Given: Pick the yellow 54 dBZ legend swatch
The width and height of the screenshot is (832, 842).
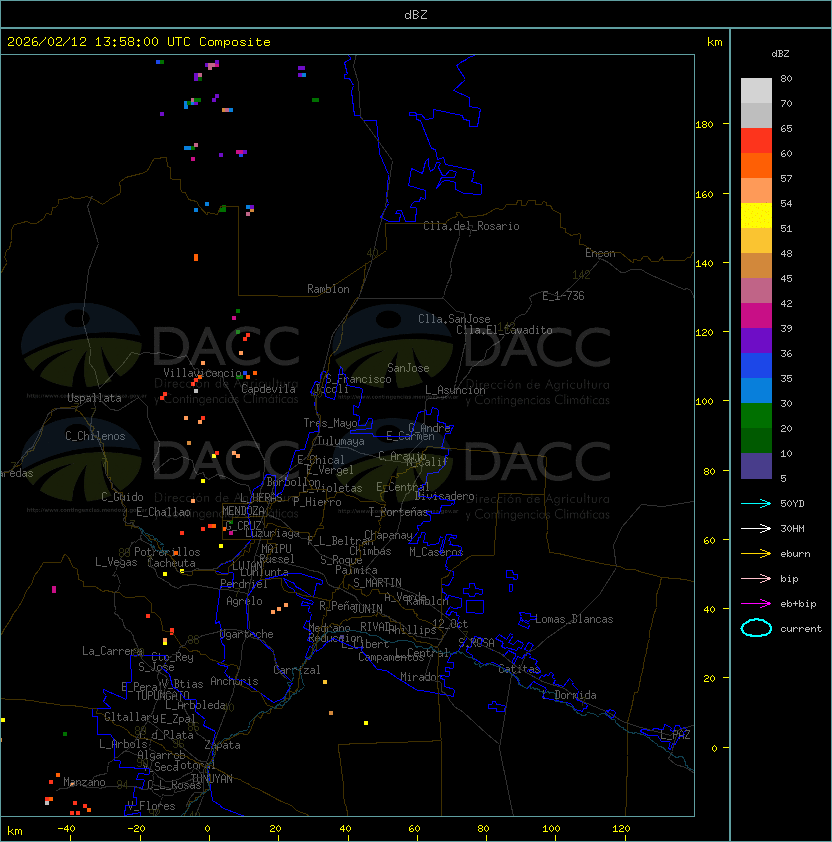Looking at the screenshot, I should pos(756,215).
